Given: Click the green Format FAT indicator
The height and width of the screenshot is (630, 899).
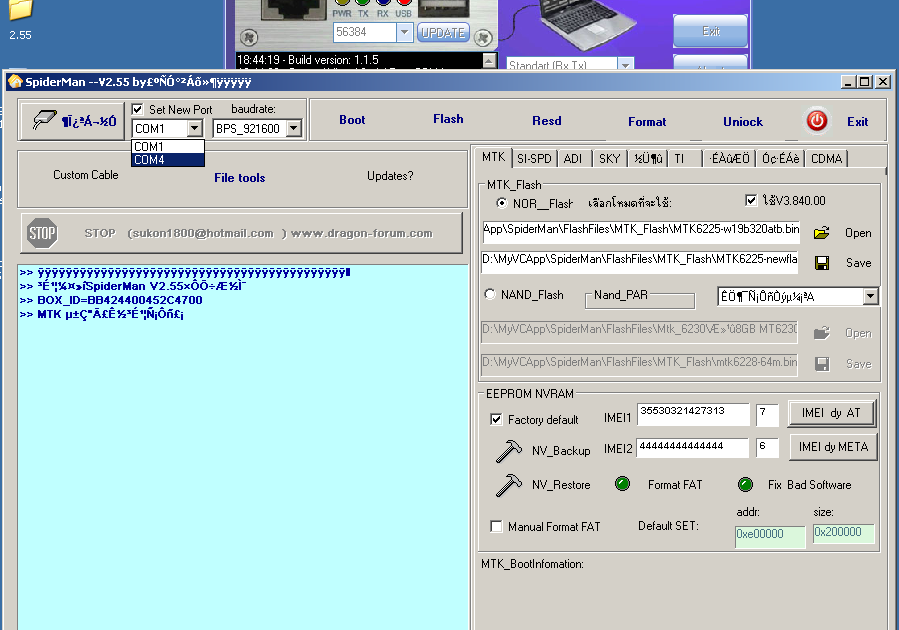Looking at the screenshot, I should pyautogui.click(x=622, y=484).
